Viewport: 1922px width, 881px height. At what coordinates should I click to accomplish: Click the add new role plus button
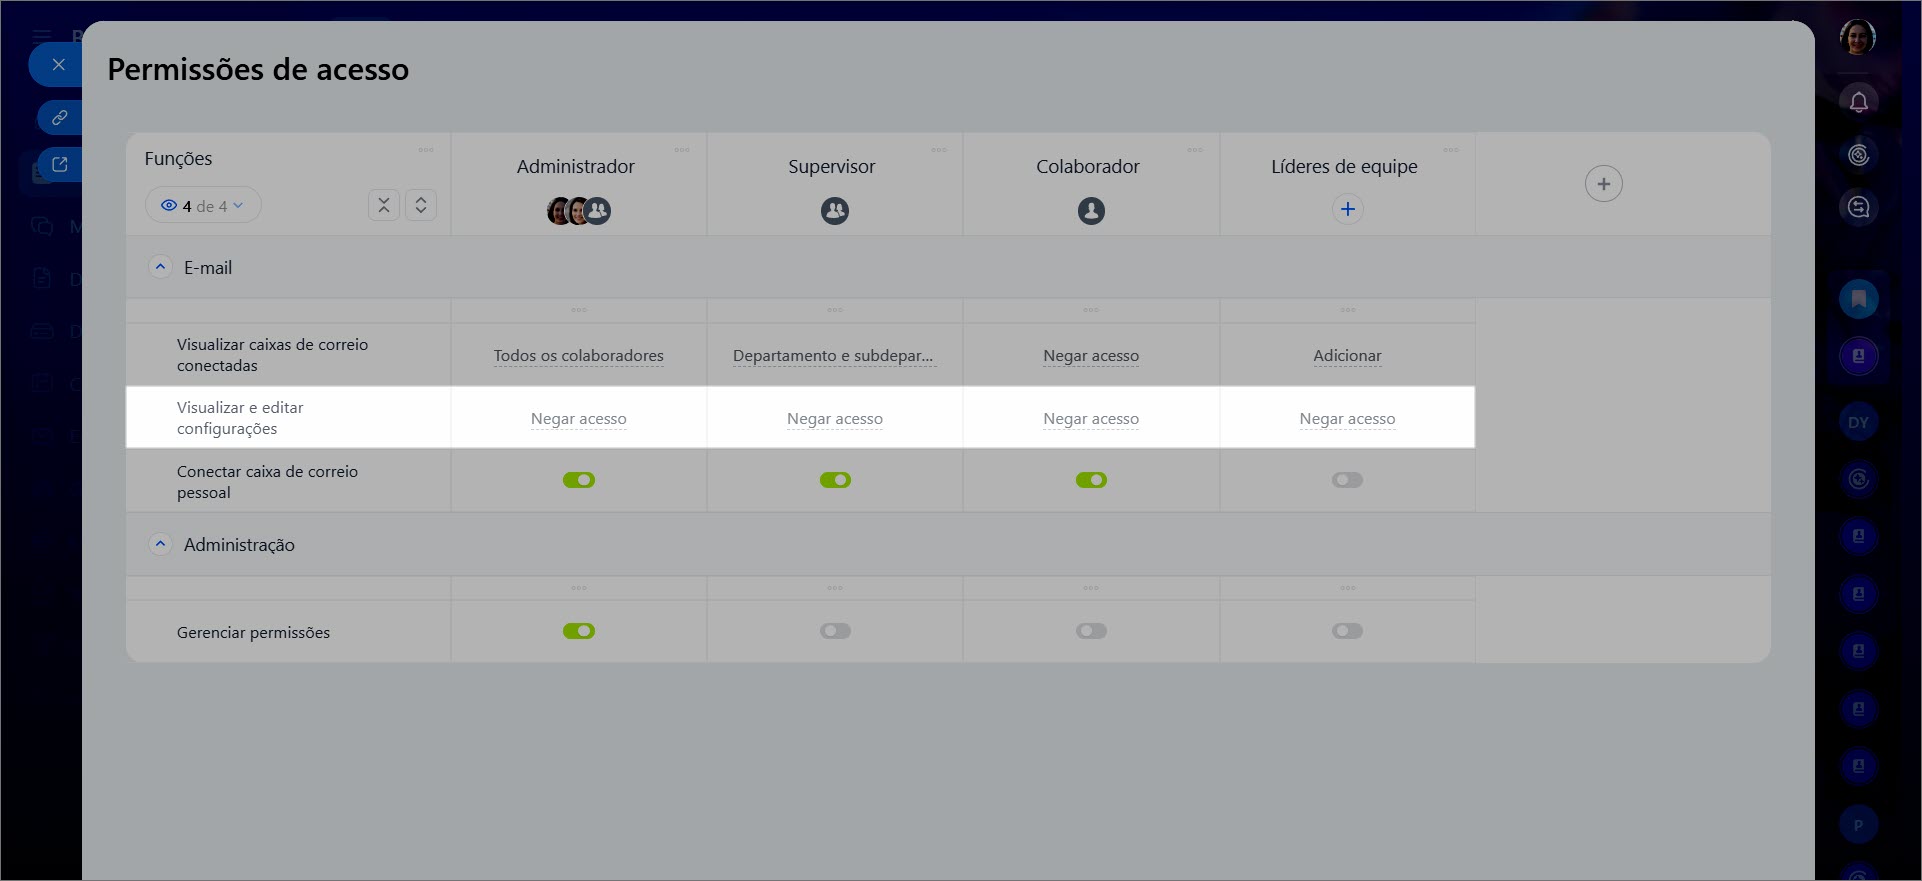(1603, 184)
